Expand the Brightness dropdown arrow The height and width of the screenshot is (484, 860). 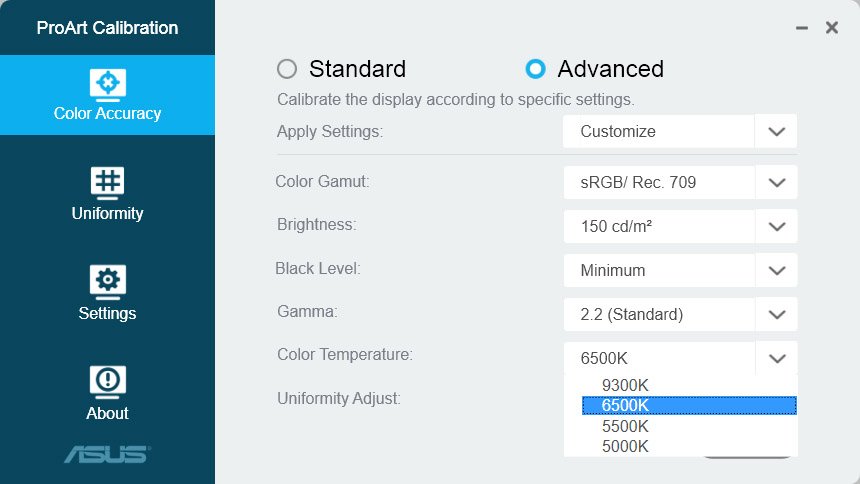coord(776,226)
